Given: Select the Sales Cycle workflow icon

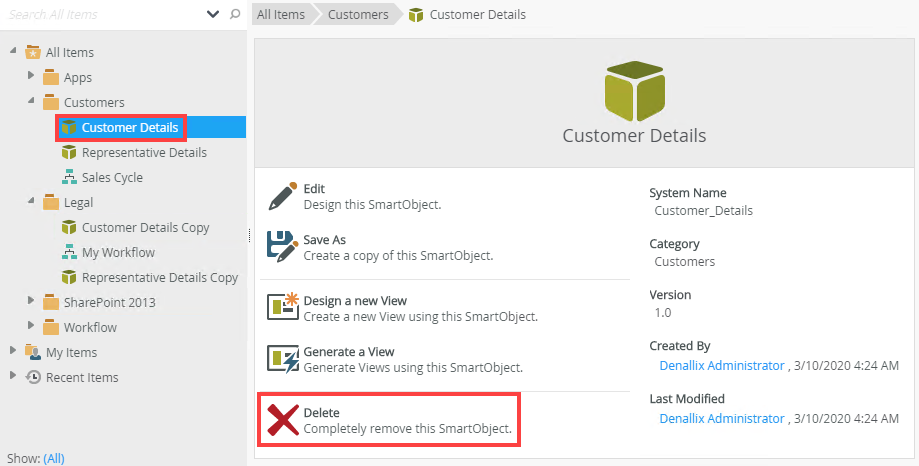Looking at the screenshot, I should click(69, 177).
